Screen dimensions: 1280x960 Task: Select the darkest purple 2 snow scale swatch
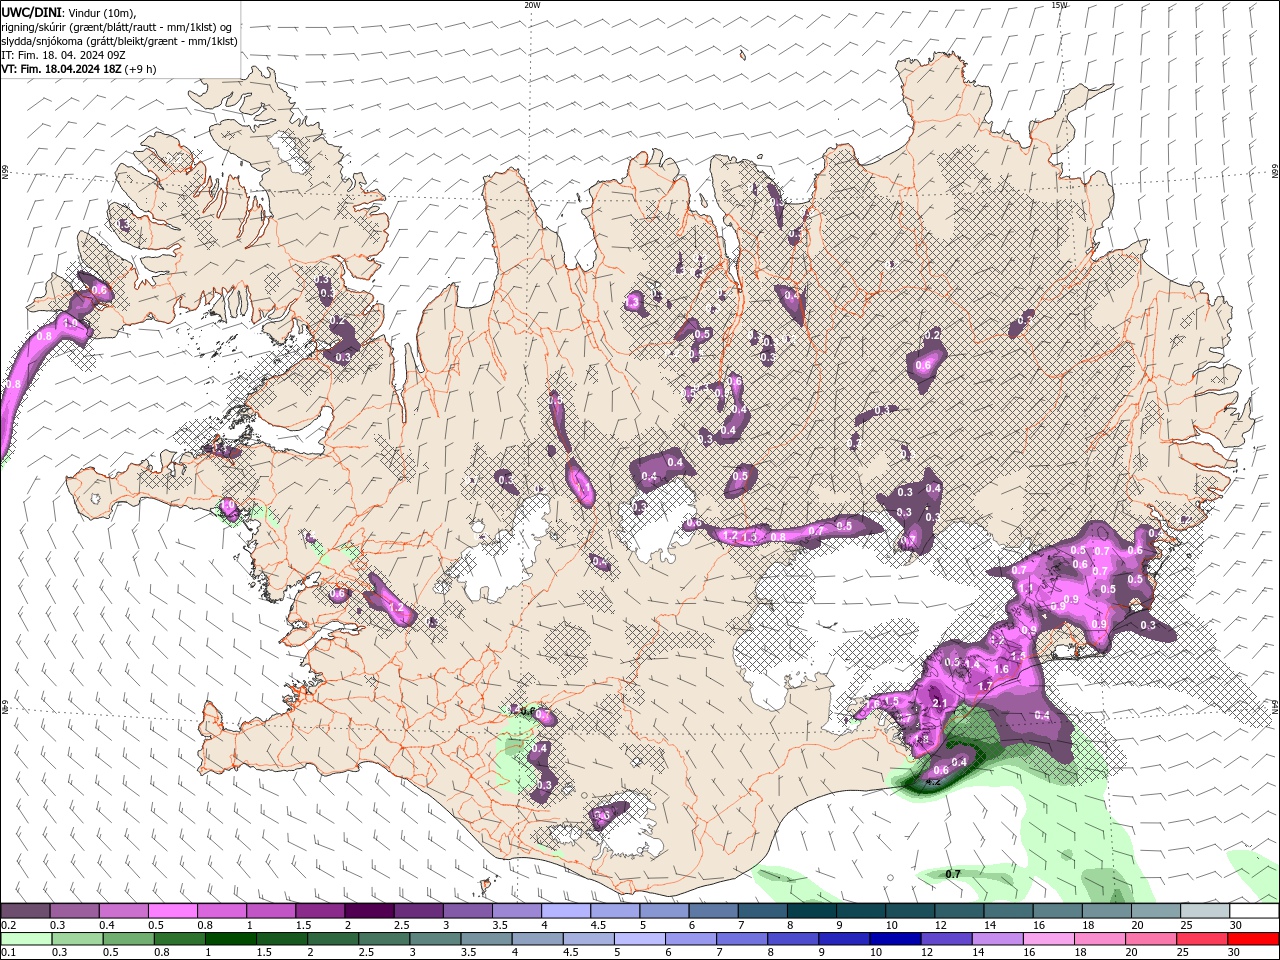[368, 911]
